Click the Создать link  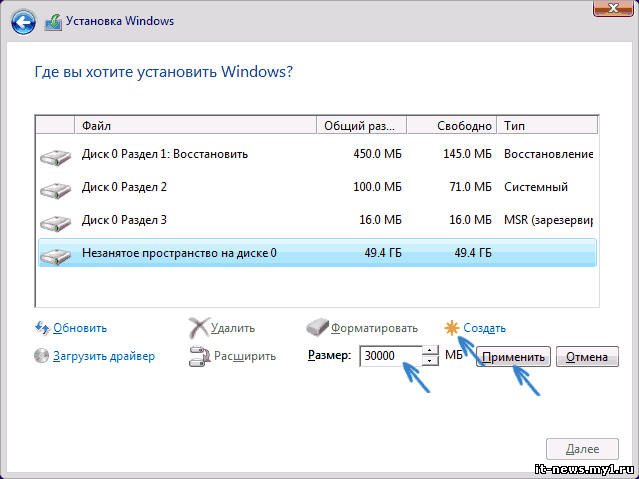(485, 328)
